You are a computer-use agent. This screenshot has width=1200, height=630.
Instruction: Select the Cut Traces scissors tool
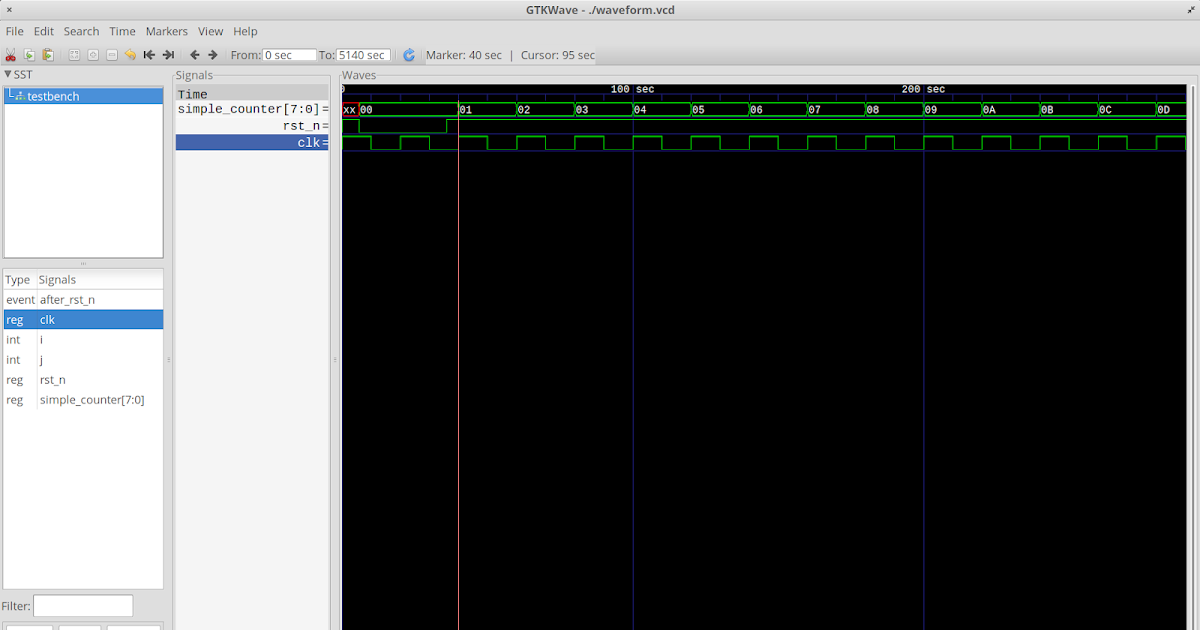pos(10,55)
